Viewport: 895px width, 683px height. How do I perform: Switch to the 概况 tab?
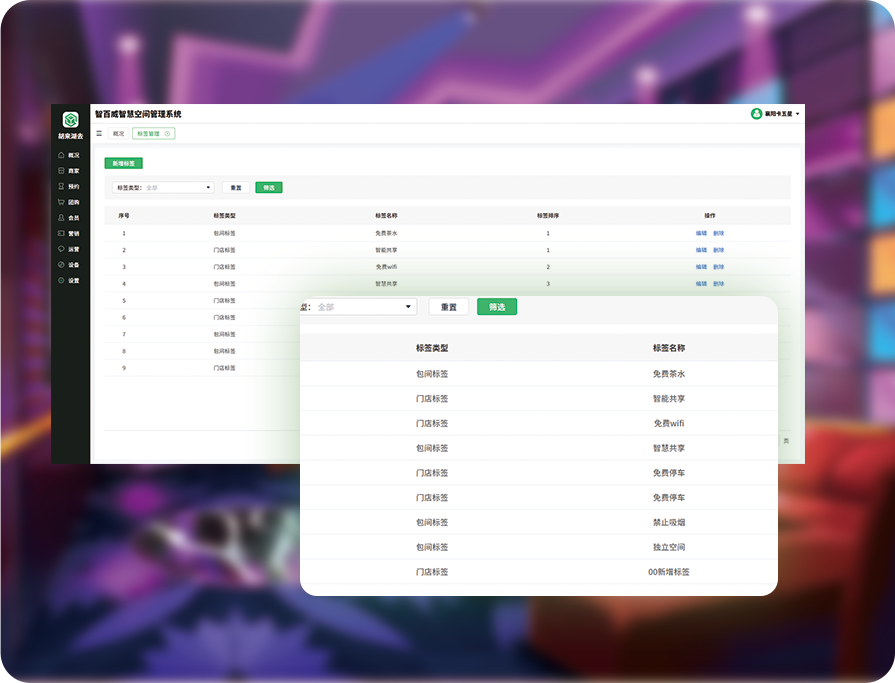tap(118, 134)
